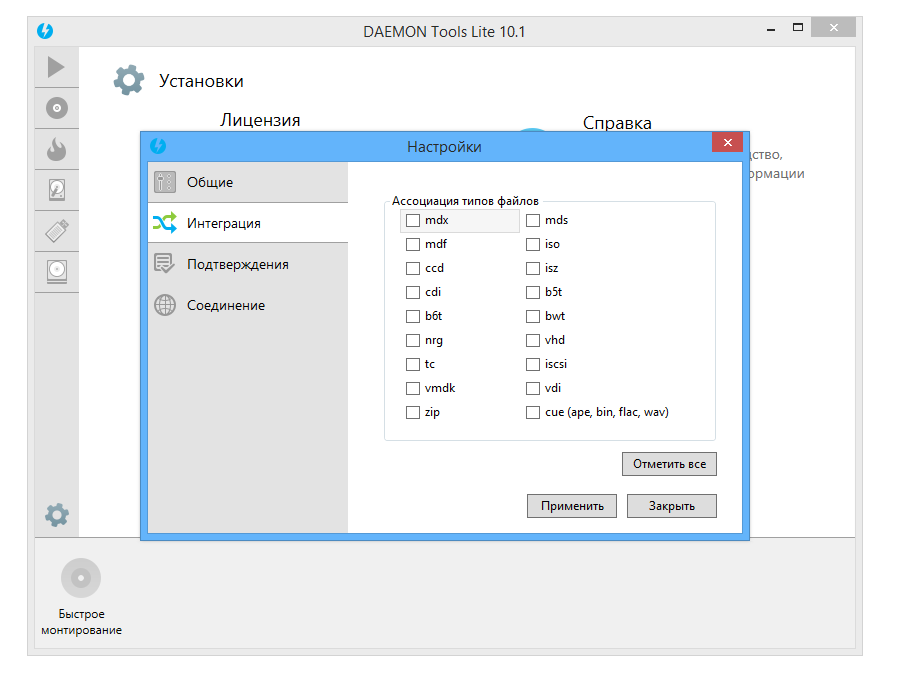Click the Общие sliders icon
The width and height of the screenshot is (898, 688).
click(x=165, y=182)
